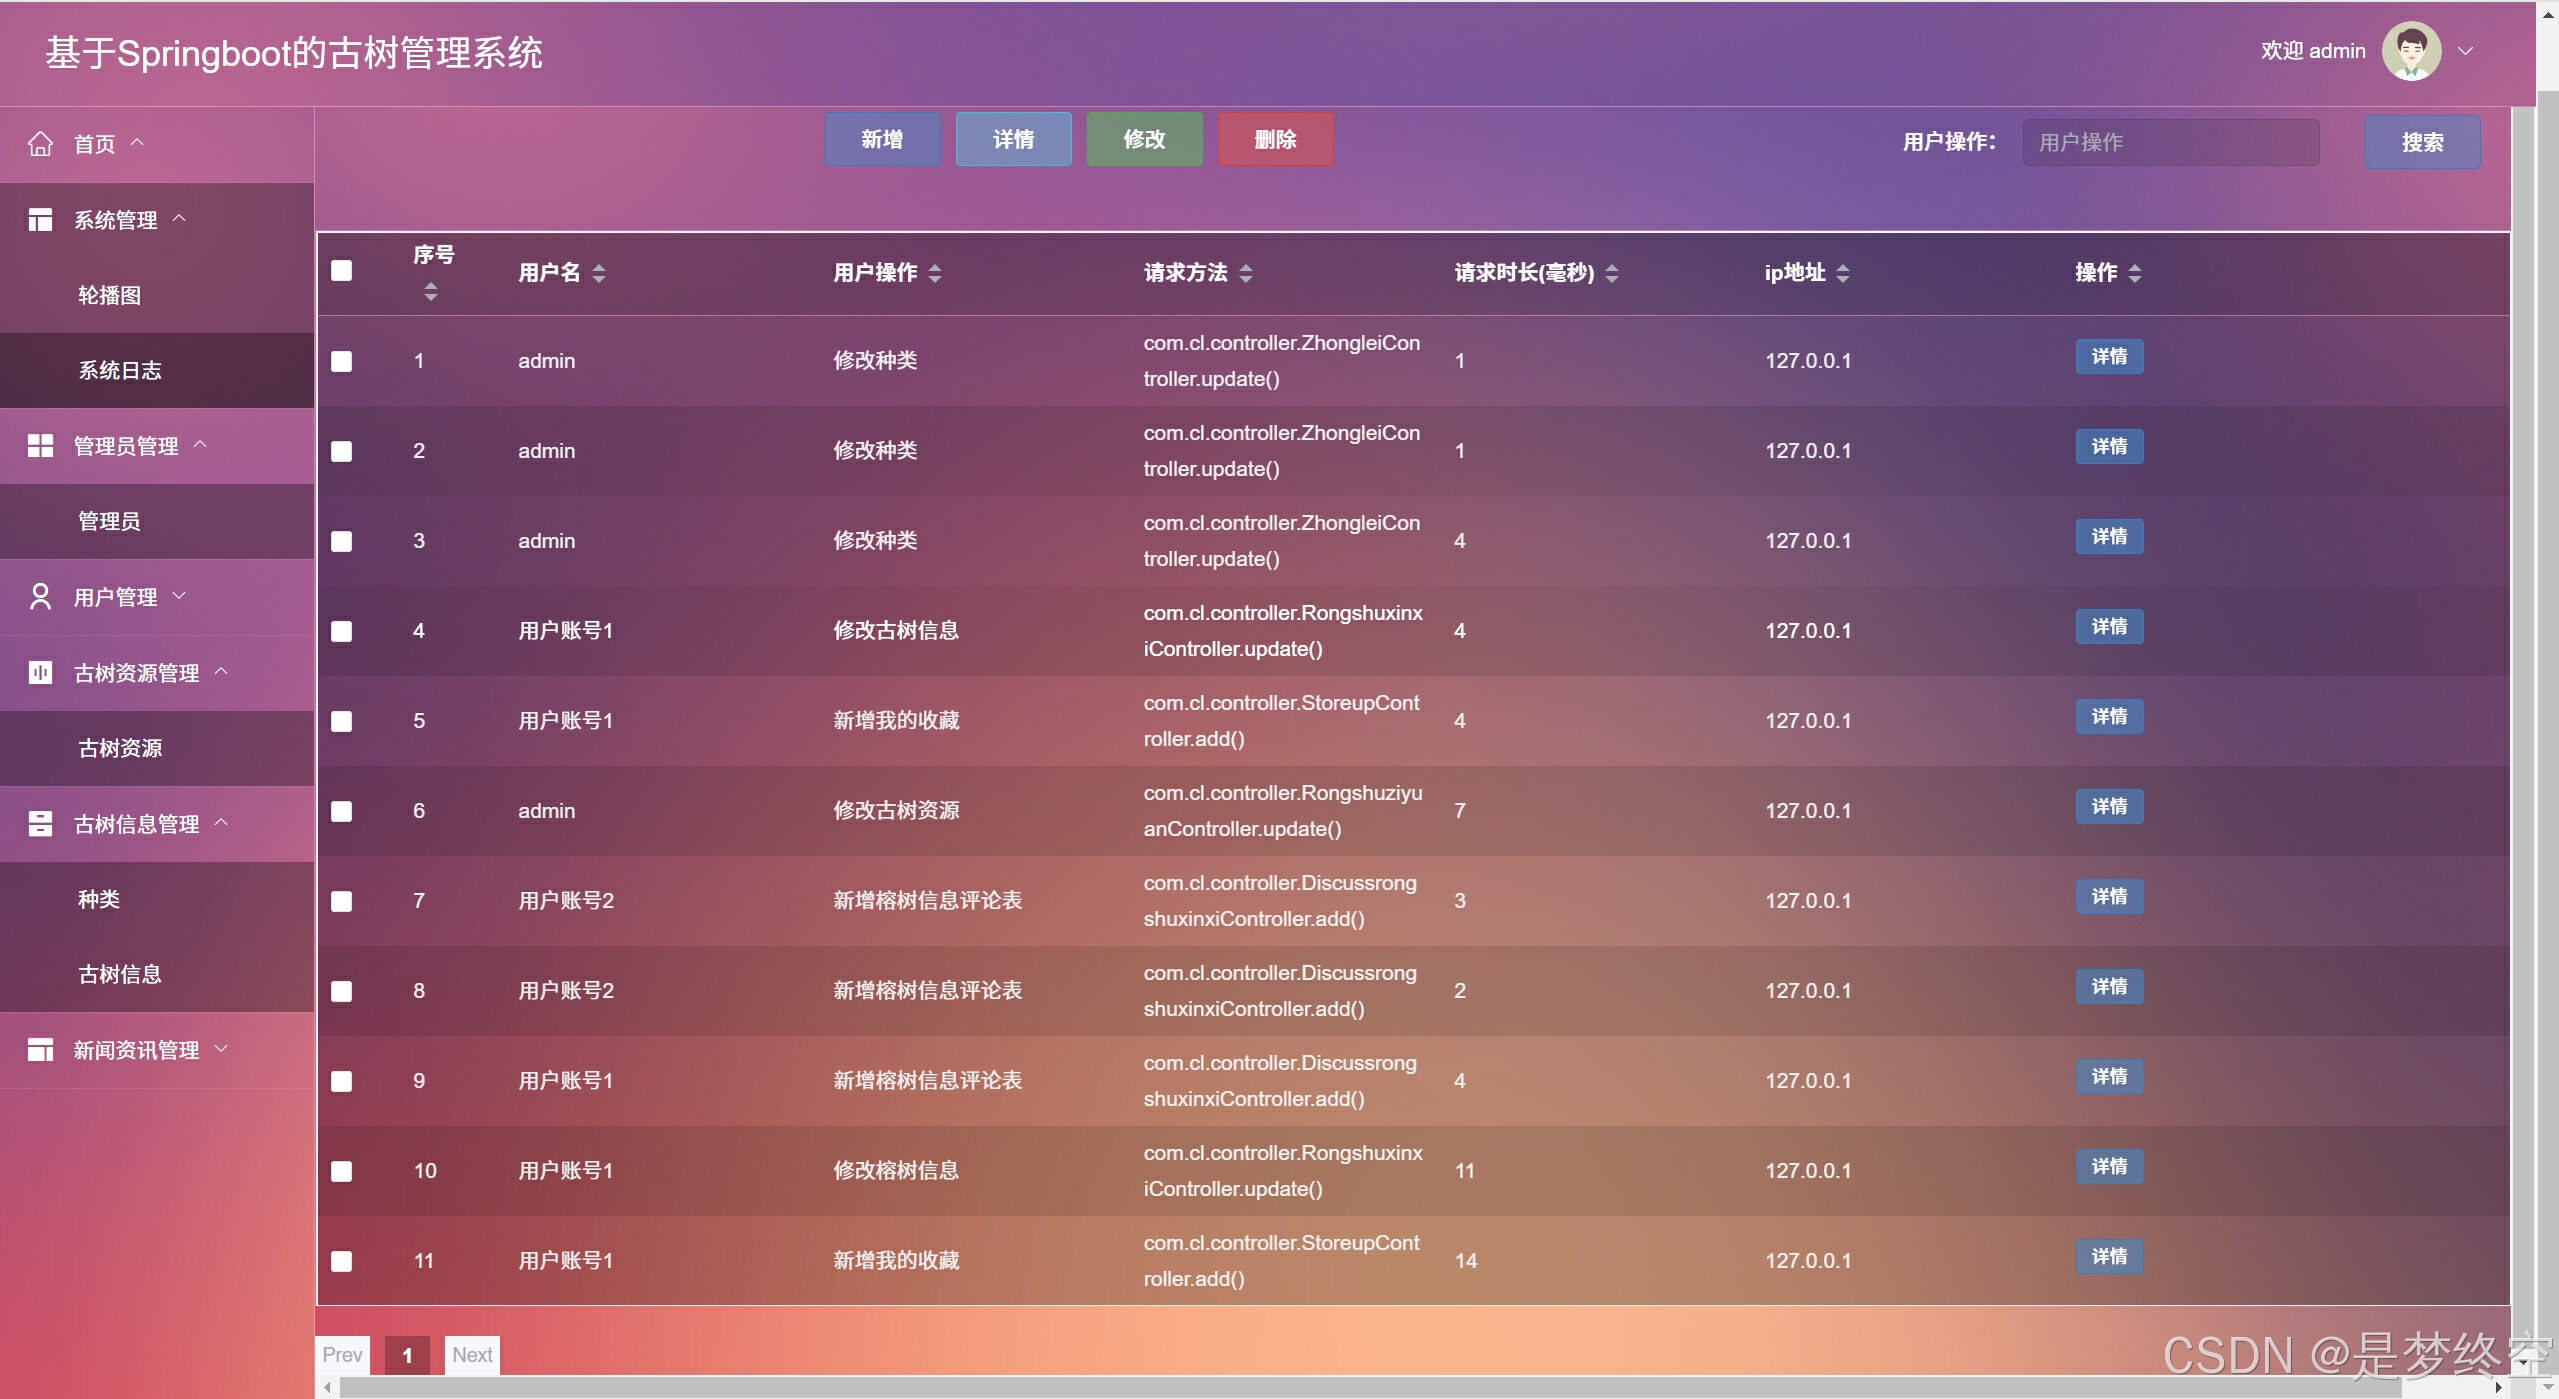Image resolution: width=2559 pixels, height=1399 pixels.
Task: Select checkbox for row 11
Action: tap(342, 1261)
